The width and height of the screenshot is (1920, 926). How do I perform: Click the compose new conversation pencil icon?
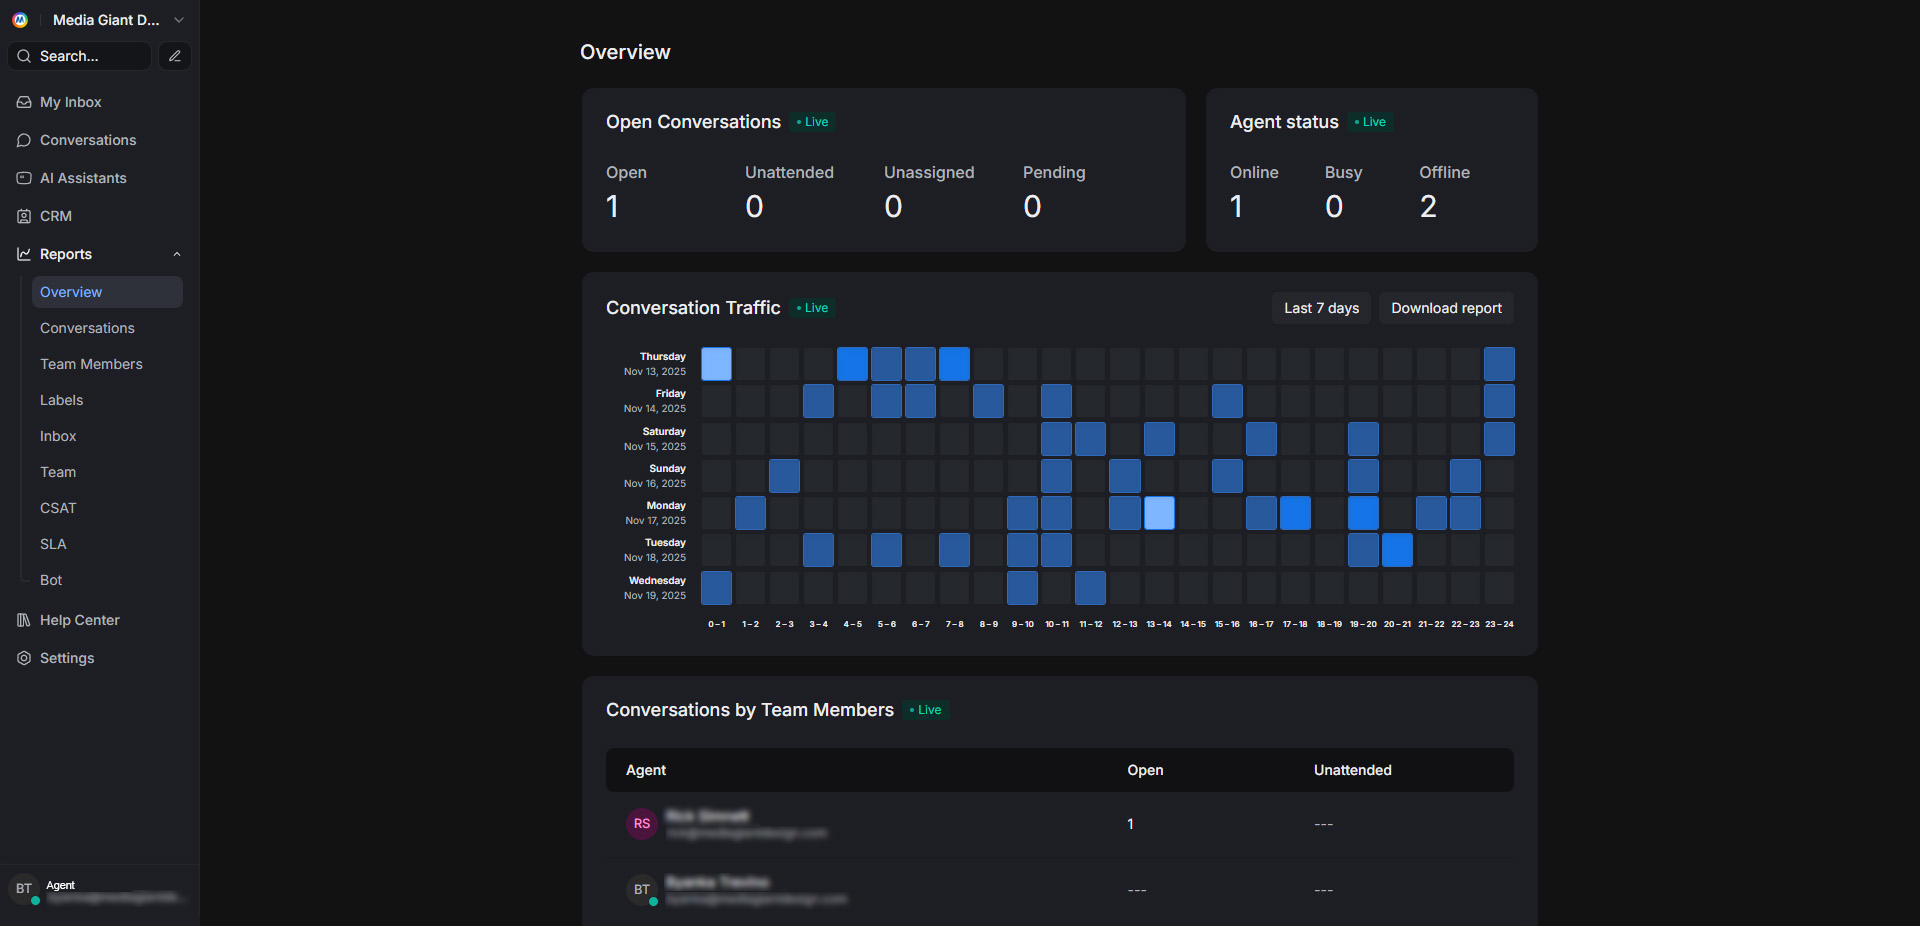tap(175, 56)
